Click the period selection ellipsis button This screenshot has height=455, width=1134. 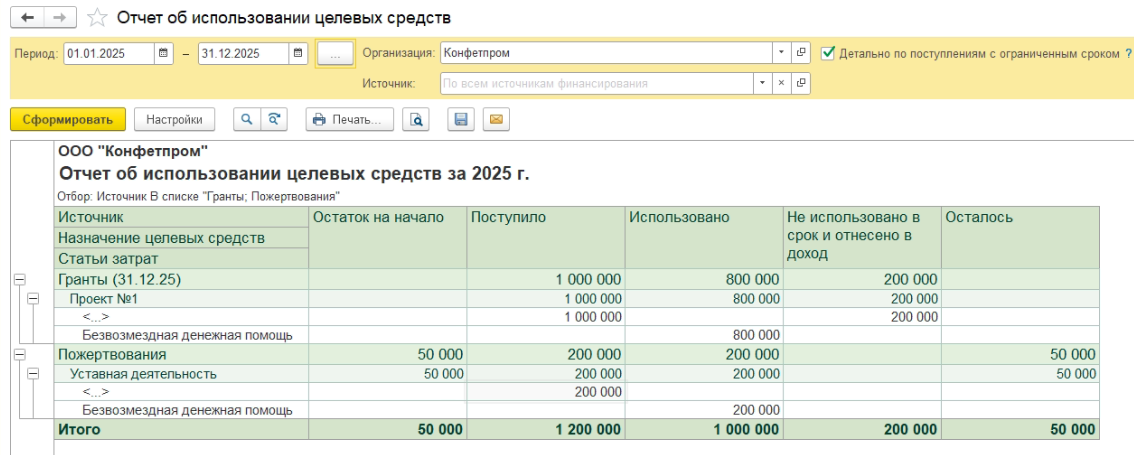tap(334, 54)
